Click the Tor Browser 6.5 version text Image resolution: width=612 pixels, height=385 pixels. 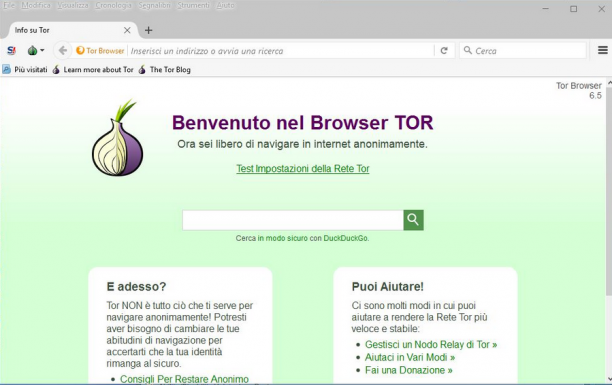[579, 91]
